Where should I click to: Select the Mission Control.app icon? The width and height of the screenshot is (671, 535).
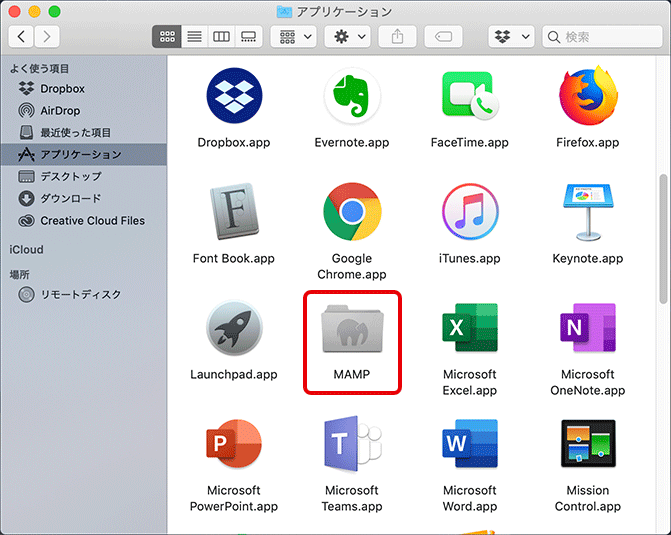coord(588,444)
